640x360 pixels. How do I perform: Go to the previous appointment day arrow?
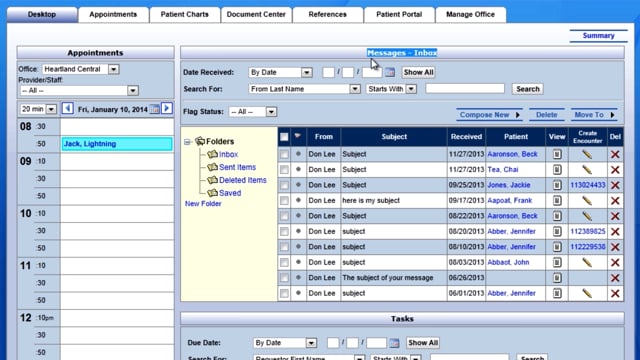coord(67,109)
